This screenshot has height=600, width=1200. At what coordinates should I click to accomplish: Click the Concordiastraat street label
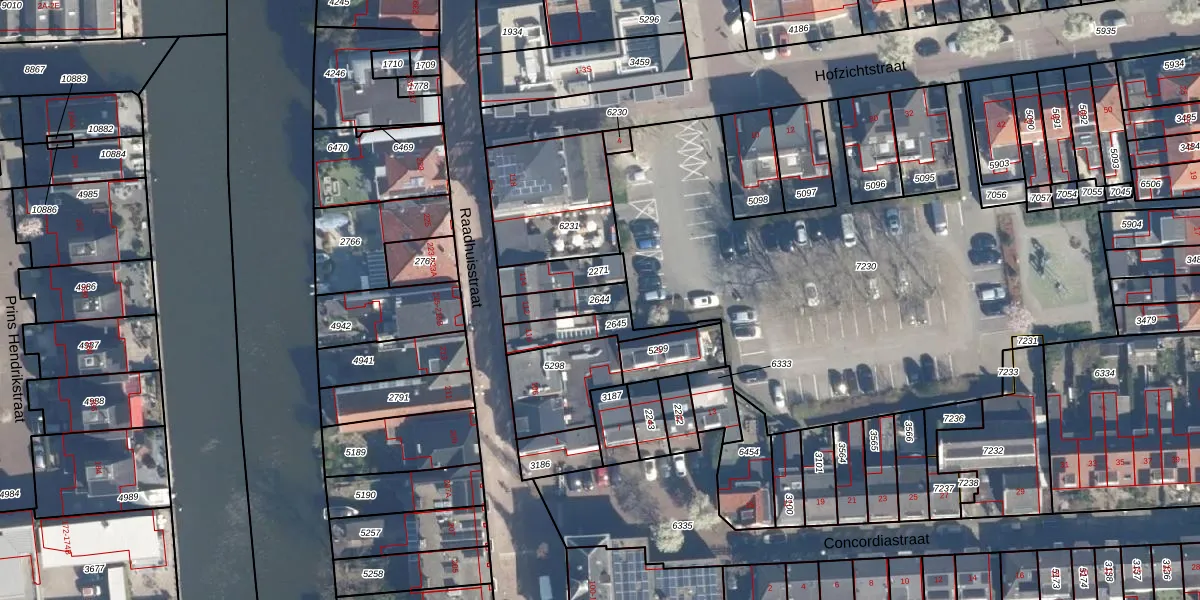(x=877, y=541)
